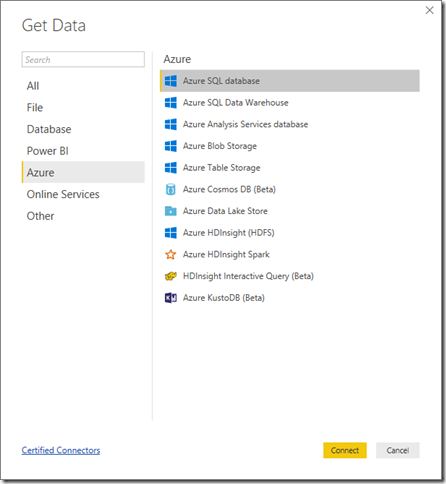The width and height of the screenshot is (446, 484).
Task: Click the Azure SQL database Windows icon
Action: coord(171,81)
